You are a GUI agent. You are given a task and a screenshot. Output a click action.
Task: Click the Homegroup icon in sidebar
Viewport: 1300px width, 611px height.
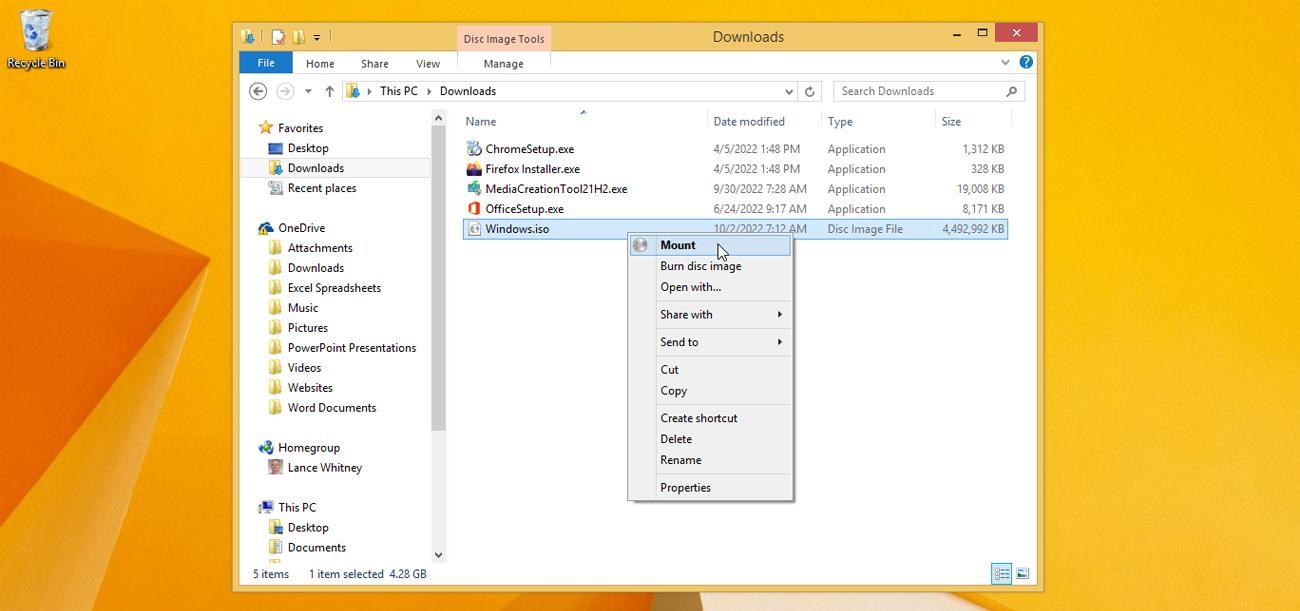[265, 448]
